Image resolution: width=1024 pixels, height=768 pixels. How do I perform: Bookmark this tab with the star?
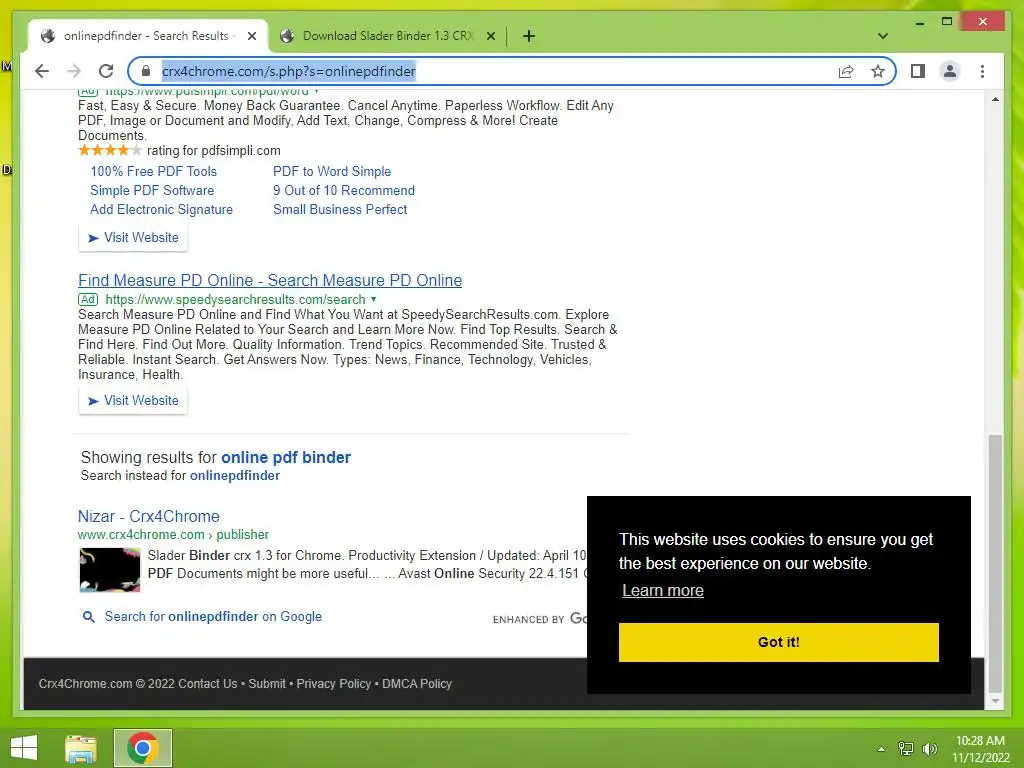[878, 71]
